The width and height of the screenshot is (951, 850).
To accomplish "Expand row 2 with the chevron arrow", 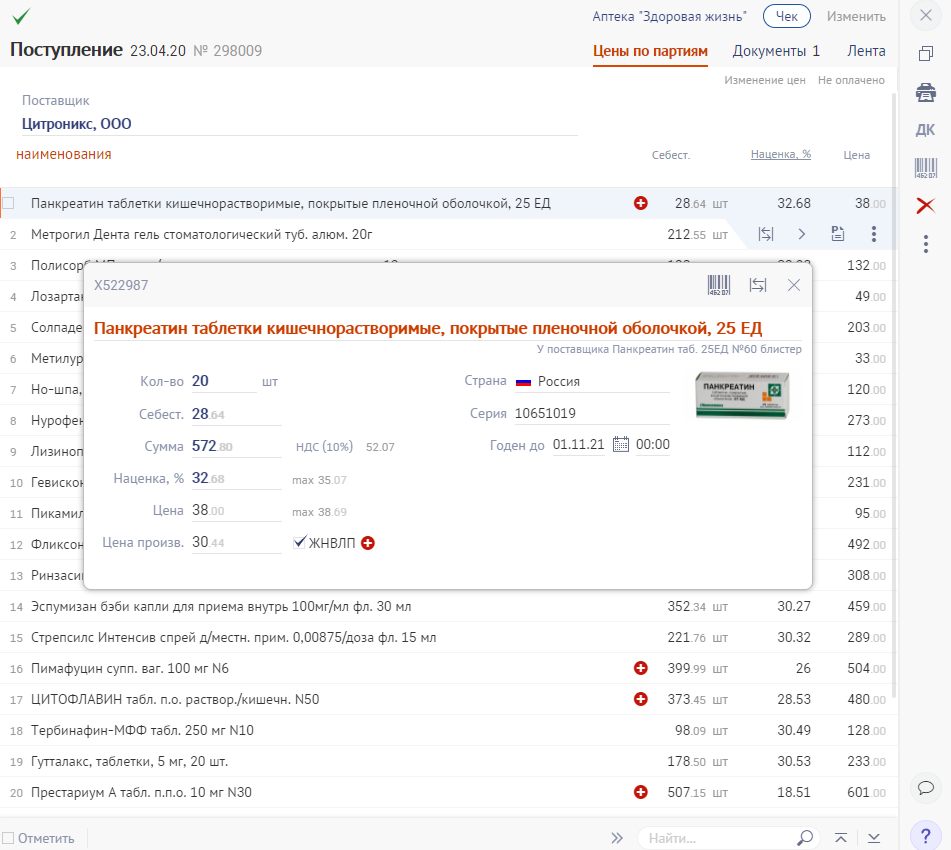I will pyautogui.click(x=802, y=234).
